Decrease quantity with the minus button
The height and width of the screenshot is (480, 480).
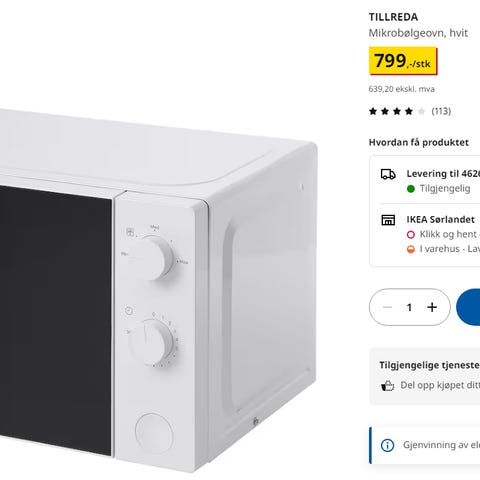coord(387,307)
